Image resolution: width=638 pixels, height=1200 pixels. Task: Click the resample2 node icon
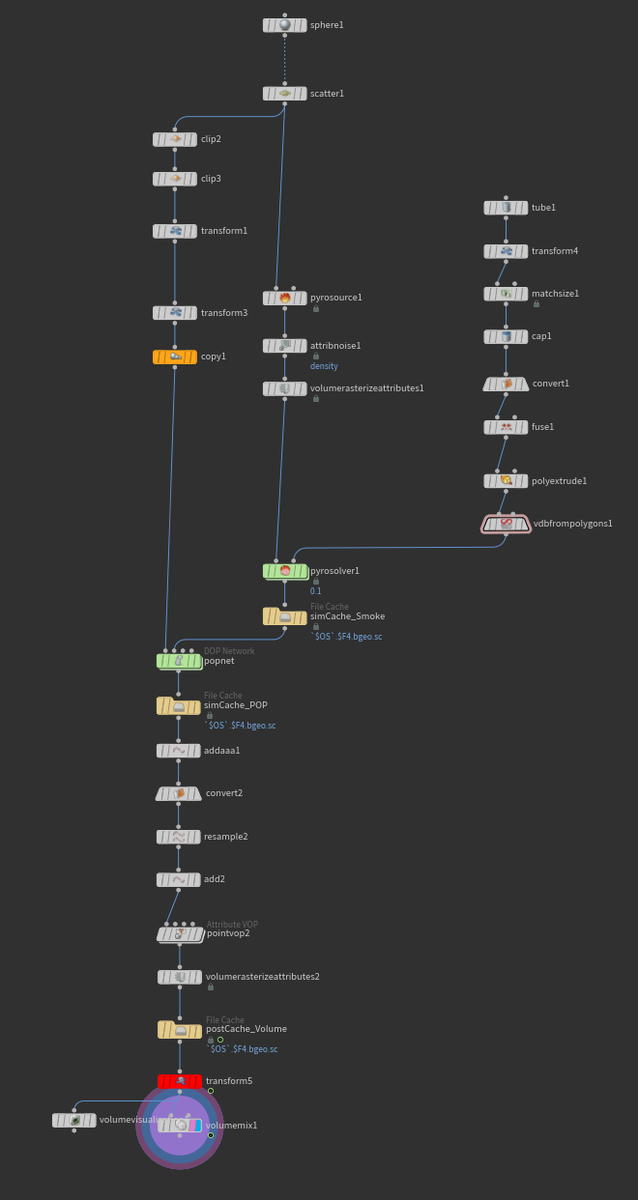tap(179, 836)
